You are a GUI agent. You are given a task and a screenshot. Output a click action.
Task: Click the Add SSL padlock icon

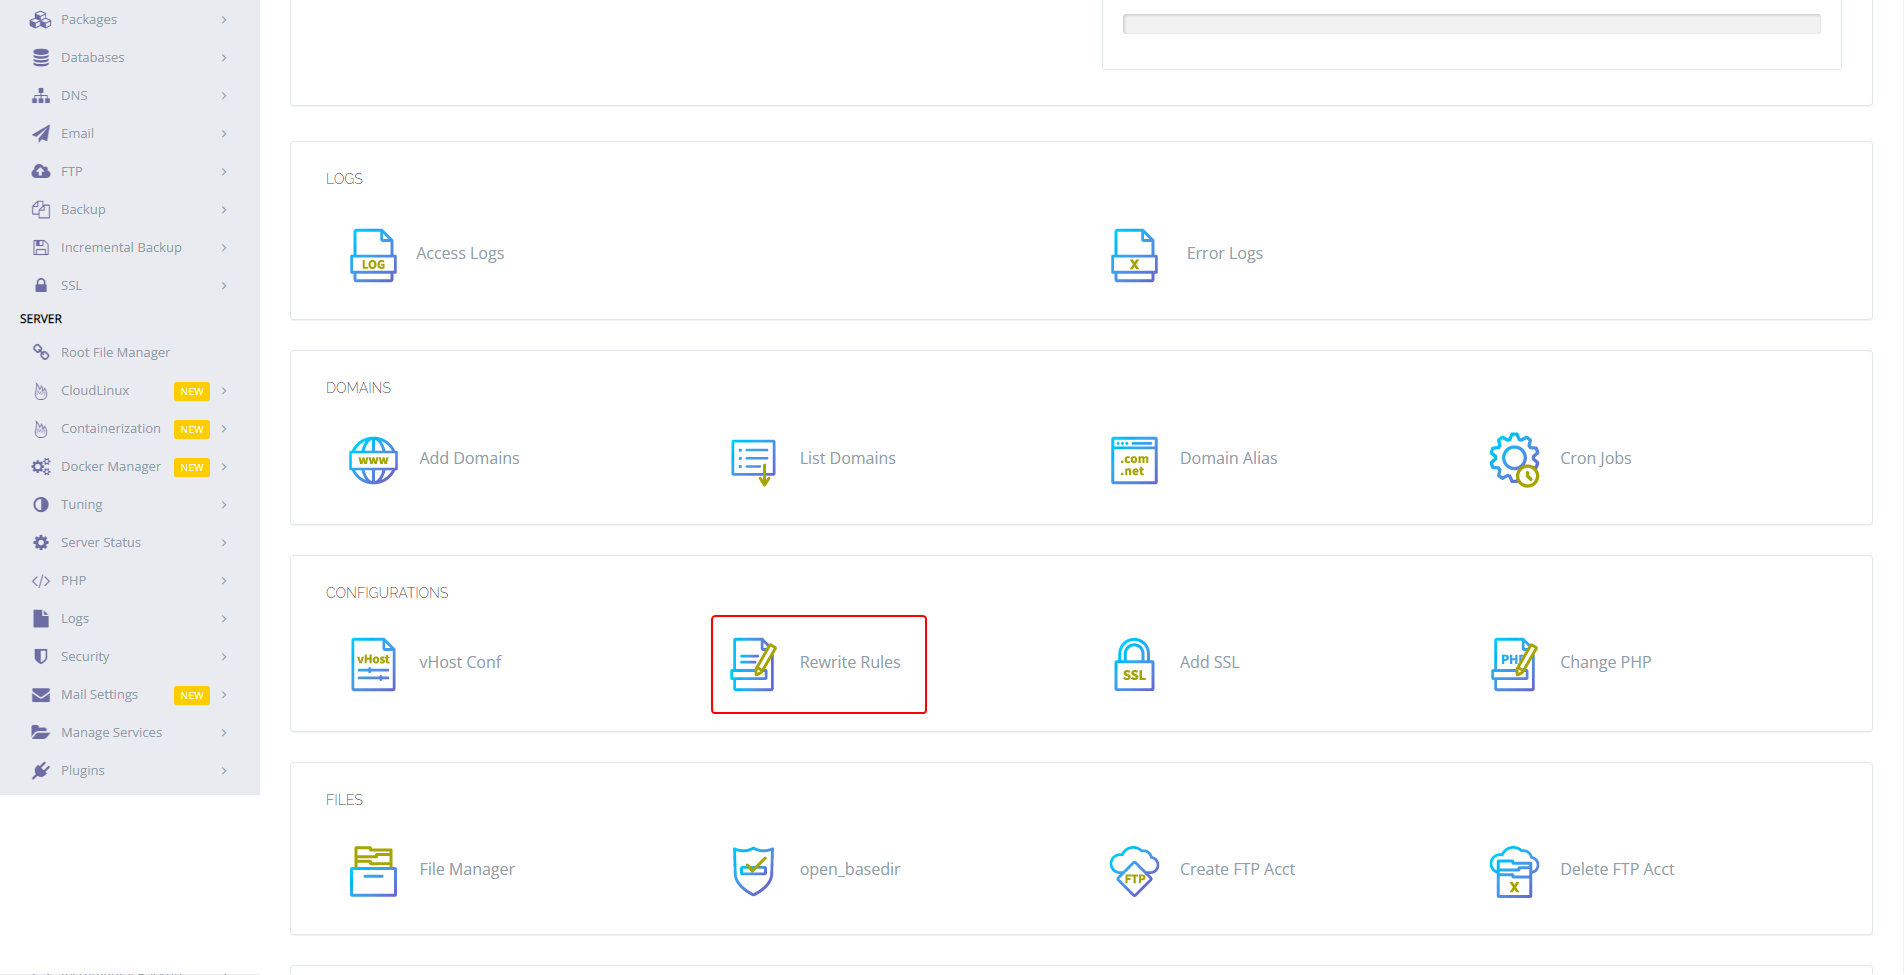point(1134,664)
